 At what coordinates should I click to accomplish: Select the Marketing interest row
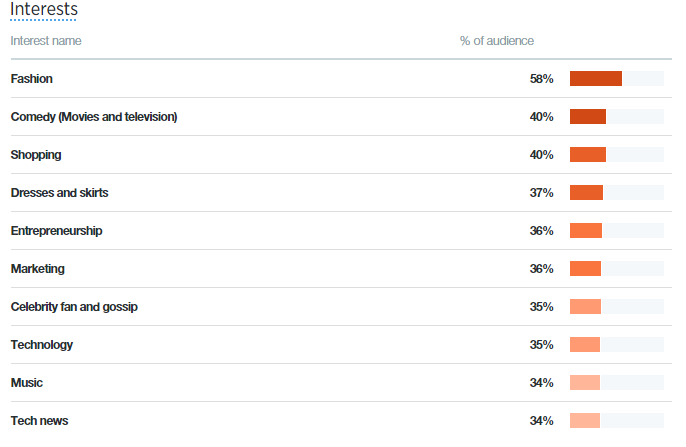tap(341, 269)
